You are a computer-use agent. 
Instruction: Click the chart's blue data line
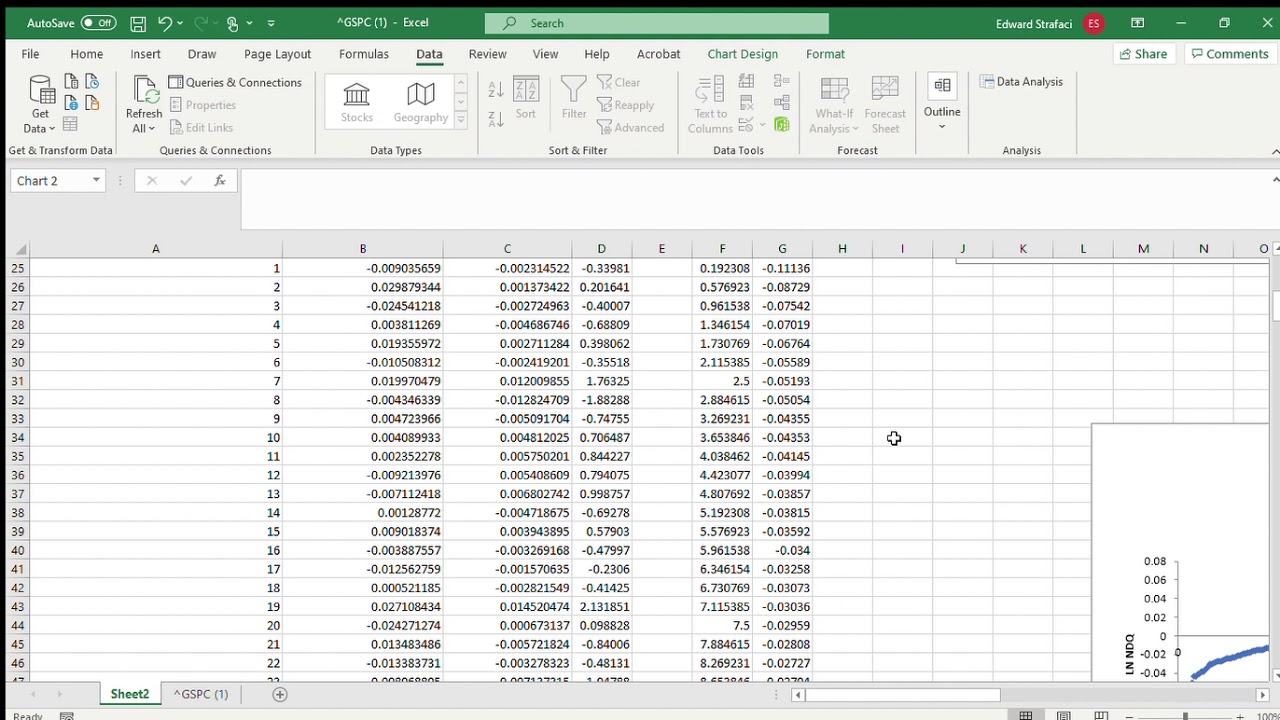pyautogui.click(x=1230, y=660)
